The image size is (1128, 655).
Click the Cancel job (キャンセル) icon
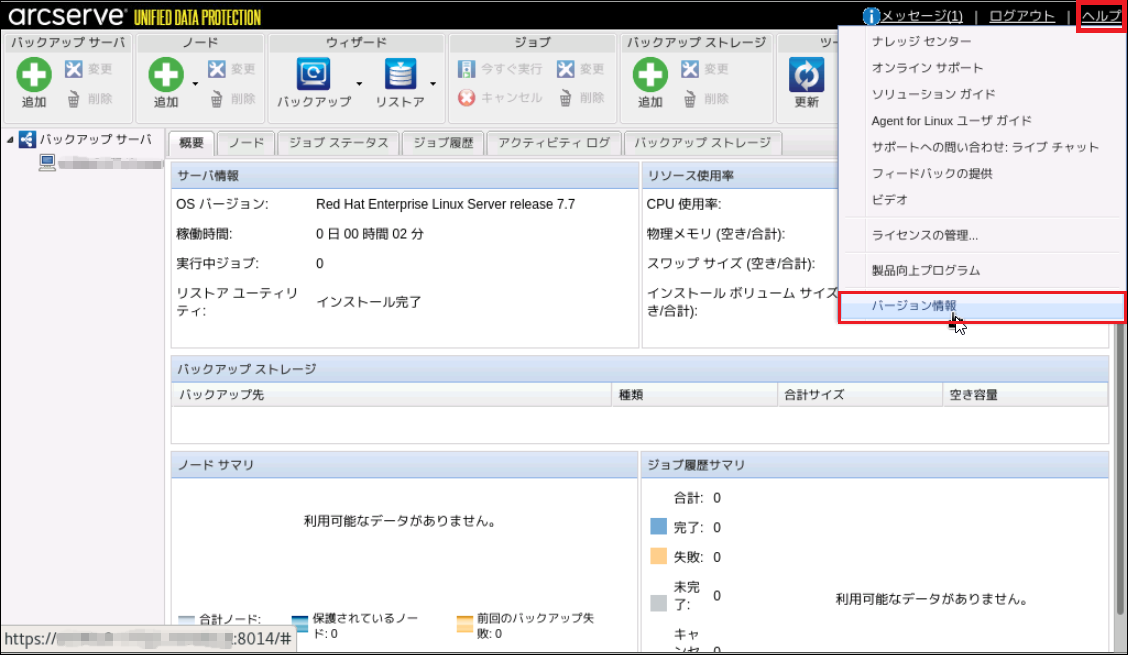pyautogui.click(x=467, y=98)
